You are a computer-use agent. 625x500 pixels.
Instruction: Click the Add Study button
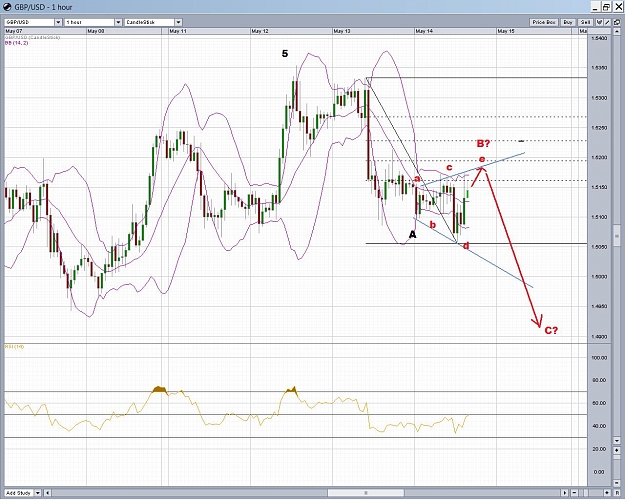(x=19, y=493)
